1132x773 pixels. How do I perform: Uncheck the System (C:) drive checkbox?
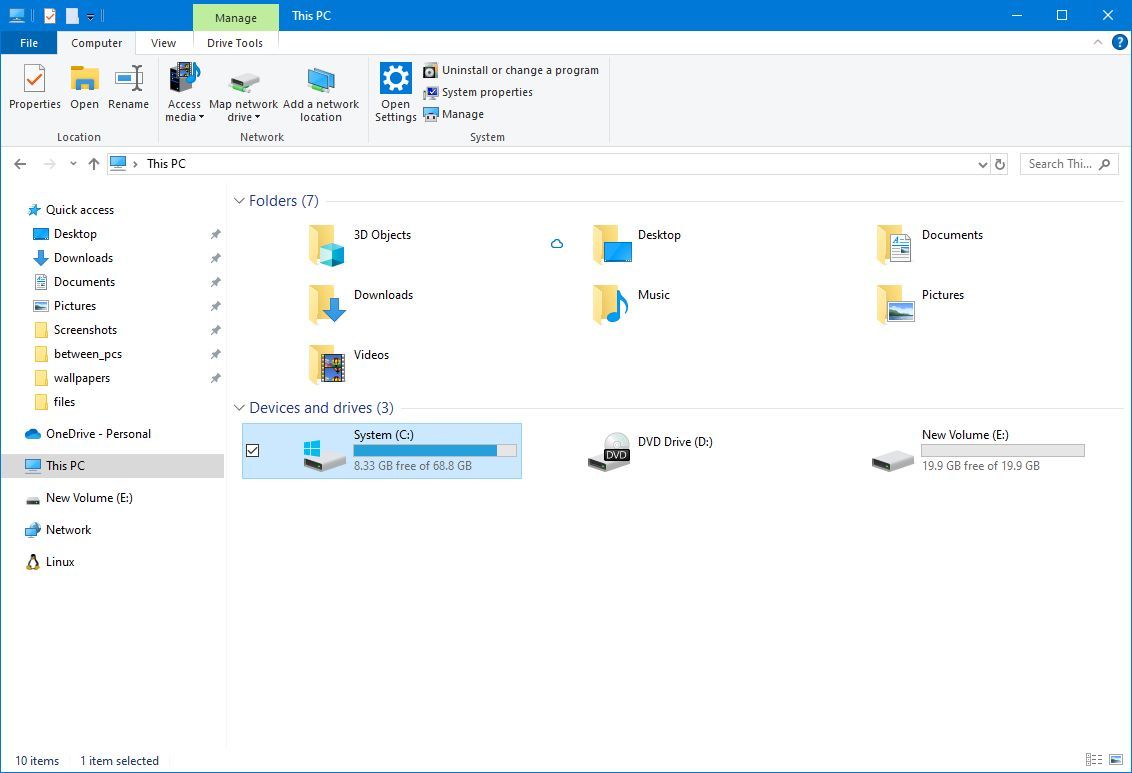pyautogui.click(x=253, y=450)
